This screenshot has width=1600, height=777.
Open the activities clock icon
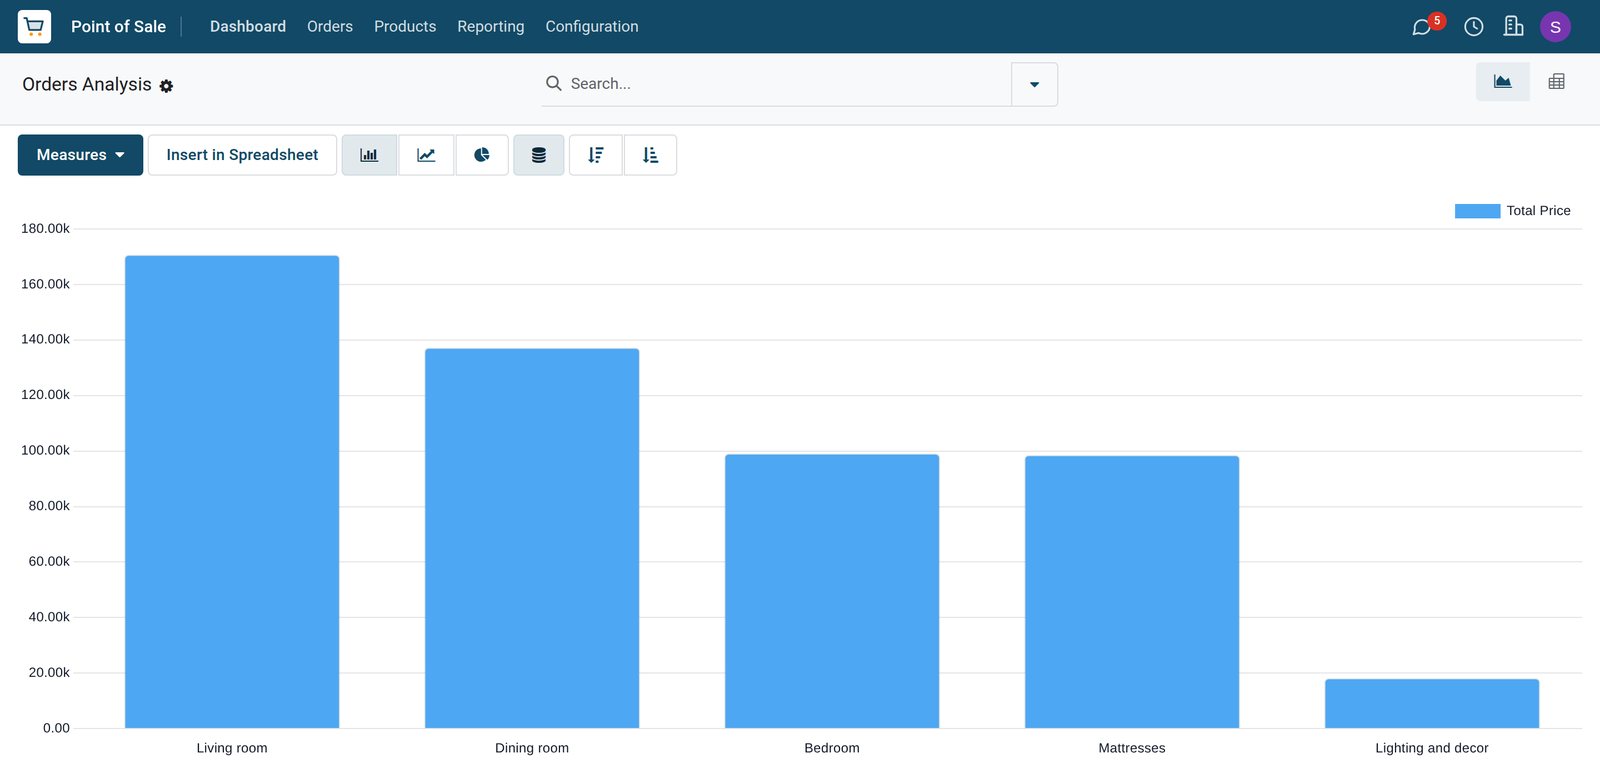pos(1473,27)
